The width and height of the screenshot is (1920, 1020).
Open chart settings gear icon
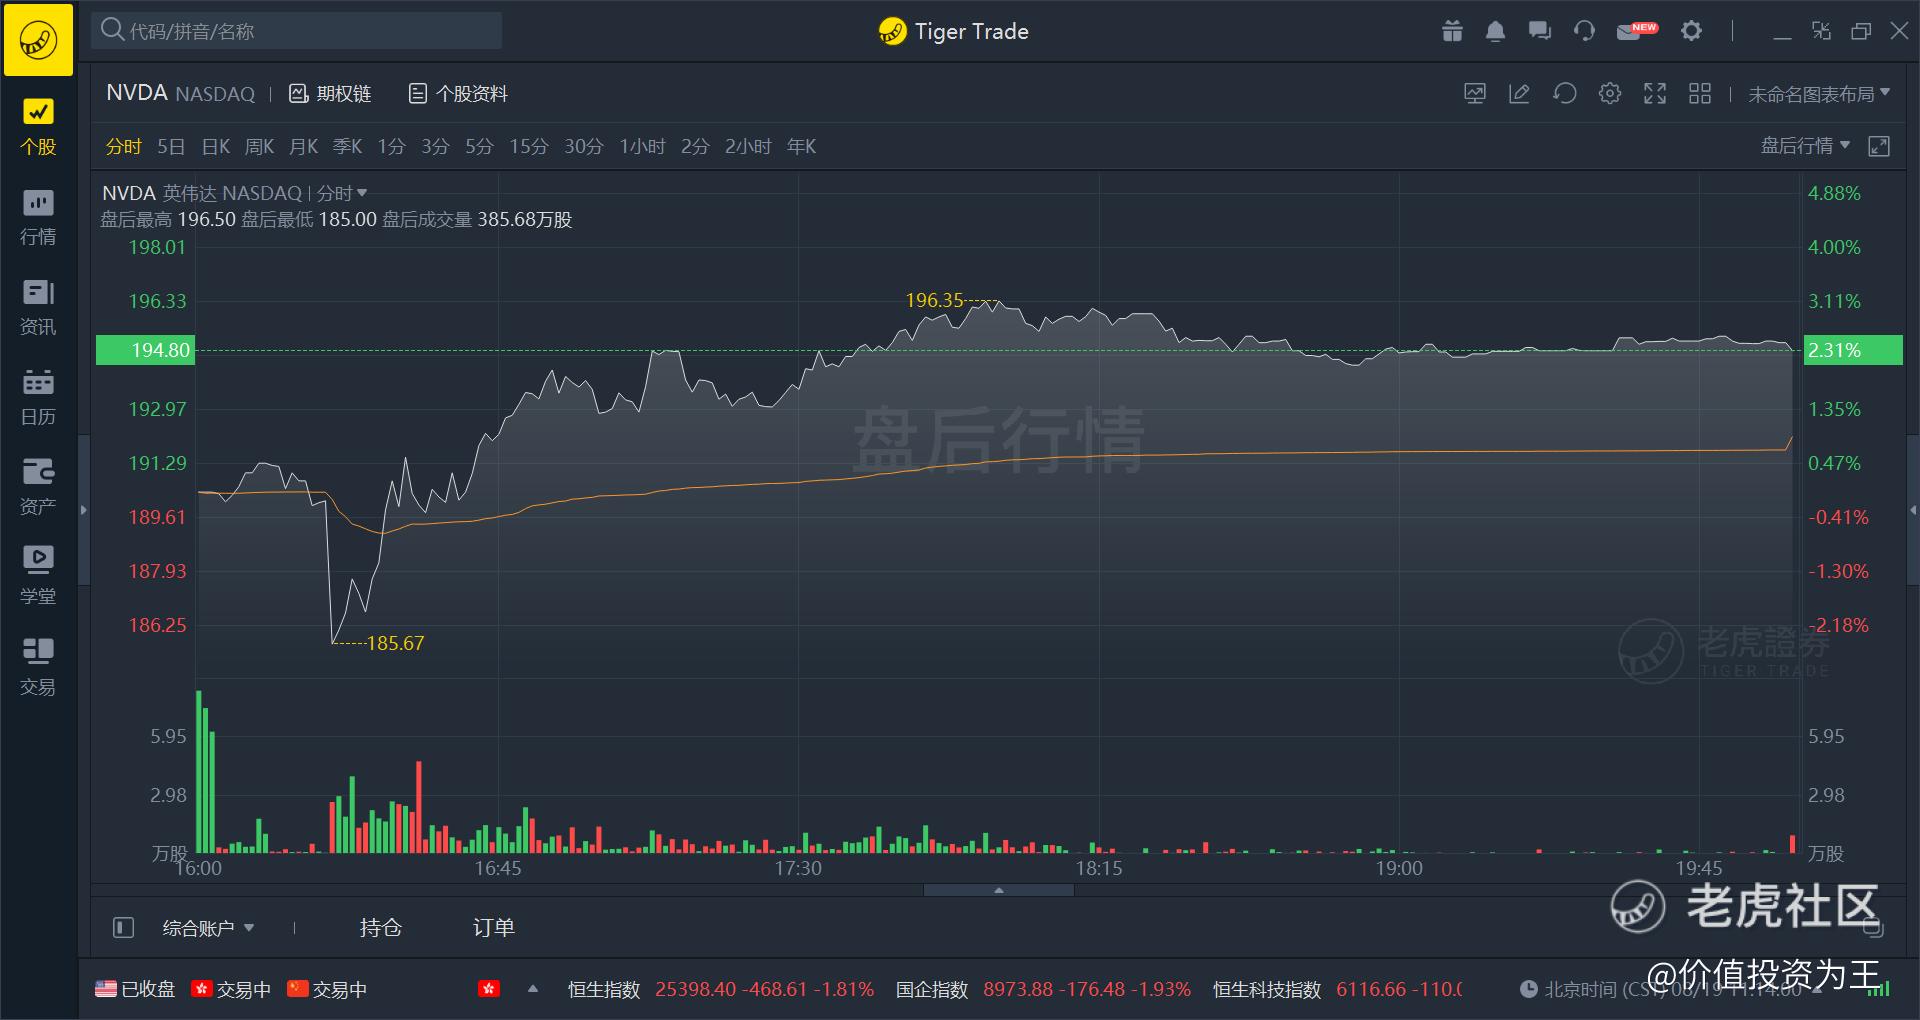pos(1609,93)
